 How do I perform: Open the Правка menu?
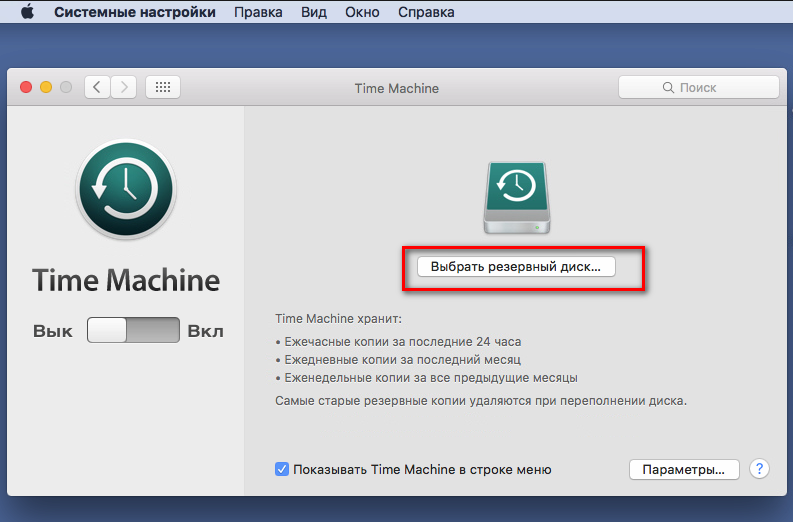click(257, 13)
